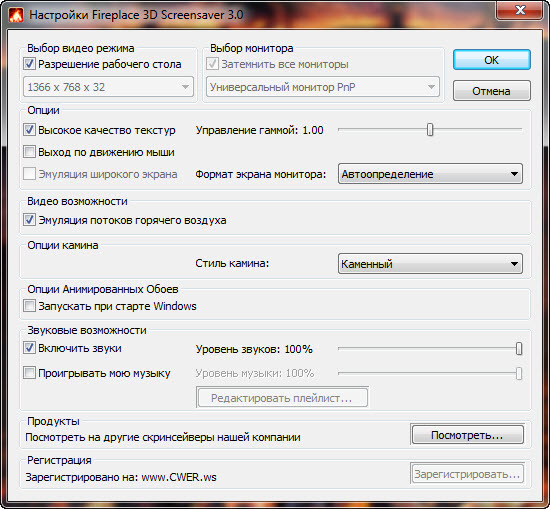Screen dimensions: 550x509
Task: Close the Fireplace settings window
Action: [x=520, y=10]
